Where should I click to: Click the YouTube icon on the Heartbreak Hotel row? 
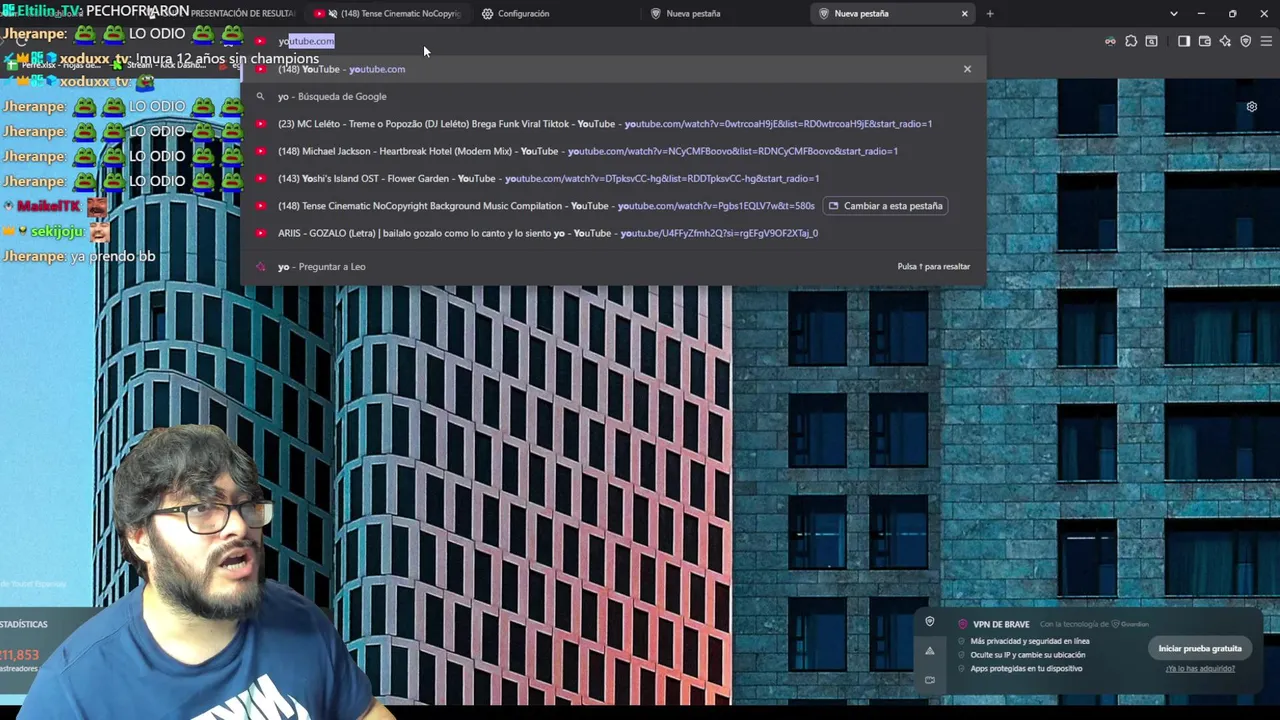[x=261, y=151]
